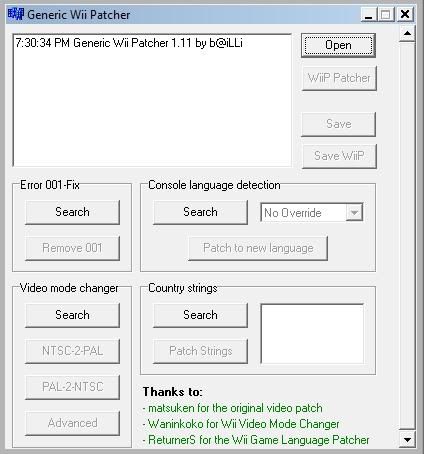Image resolution: width=424 pixels, height=454 pixels.
Task: Click the Save button
Action: 339,124
